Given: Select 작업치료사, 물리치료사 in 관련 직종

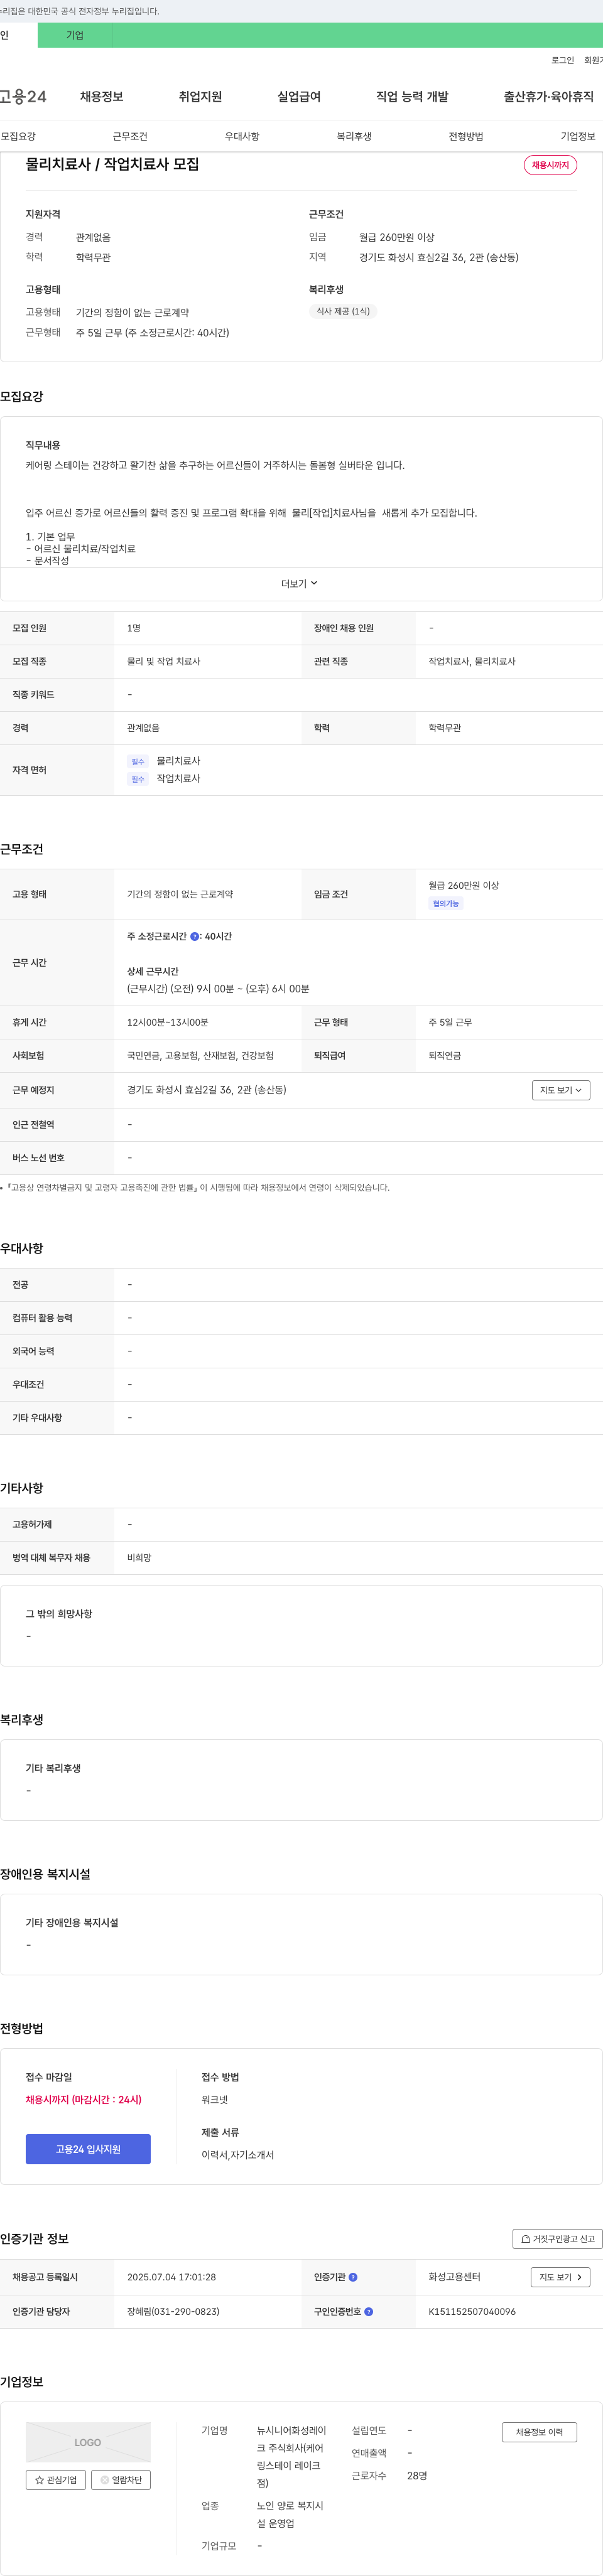Looking at the screenshot, I should (472, 661).
